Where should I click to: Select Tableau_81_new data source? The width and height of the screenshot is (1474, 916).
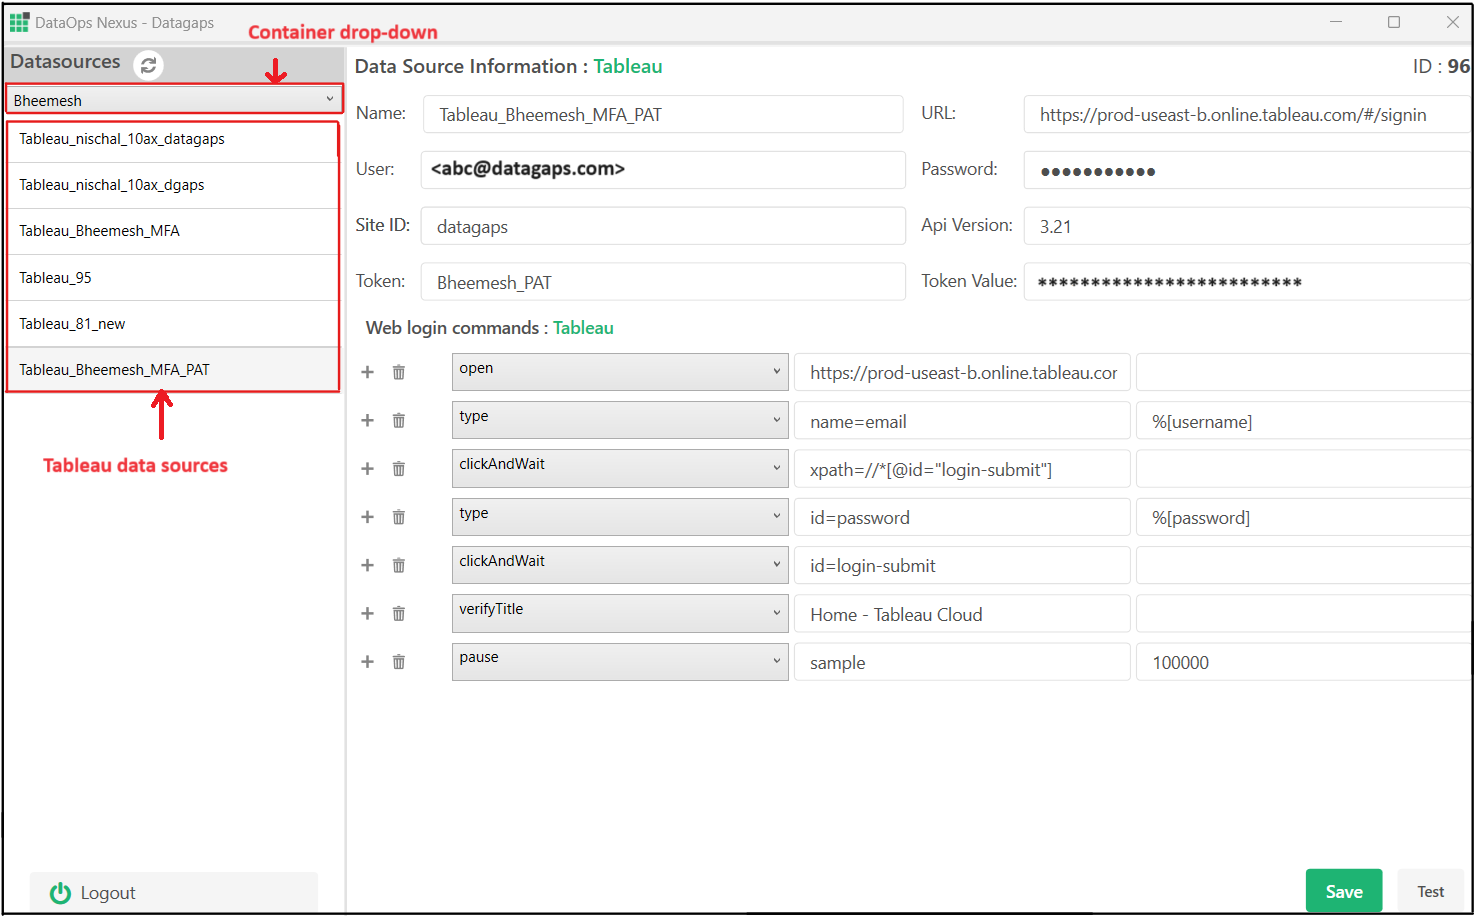tap(72, 324)
